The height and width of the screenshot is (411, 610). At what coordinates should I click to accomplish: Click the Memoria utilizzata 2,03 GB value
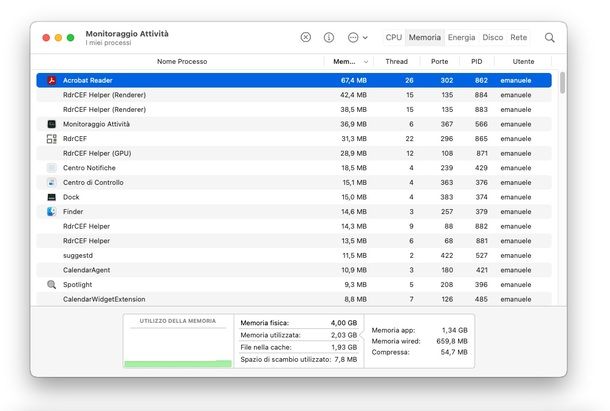pos(344,335)
